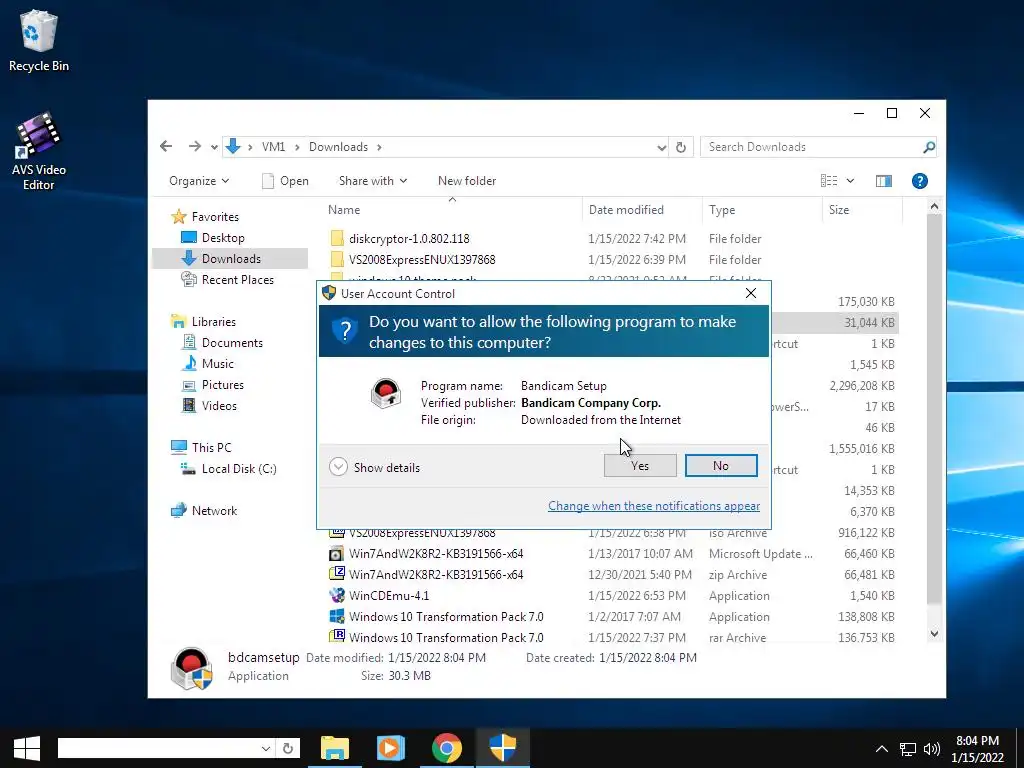Click the file list scroll up arrow
The image size is (1024, 768).
pos(934,206)
